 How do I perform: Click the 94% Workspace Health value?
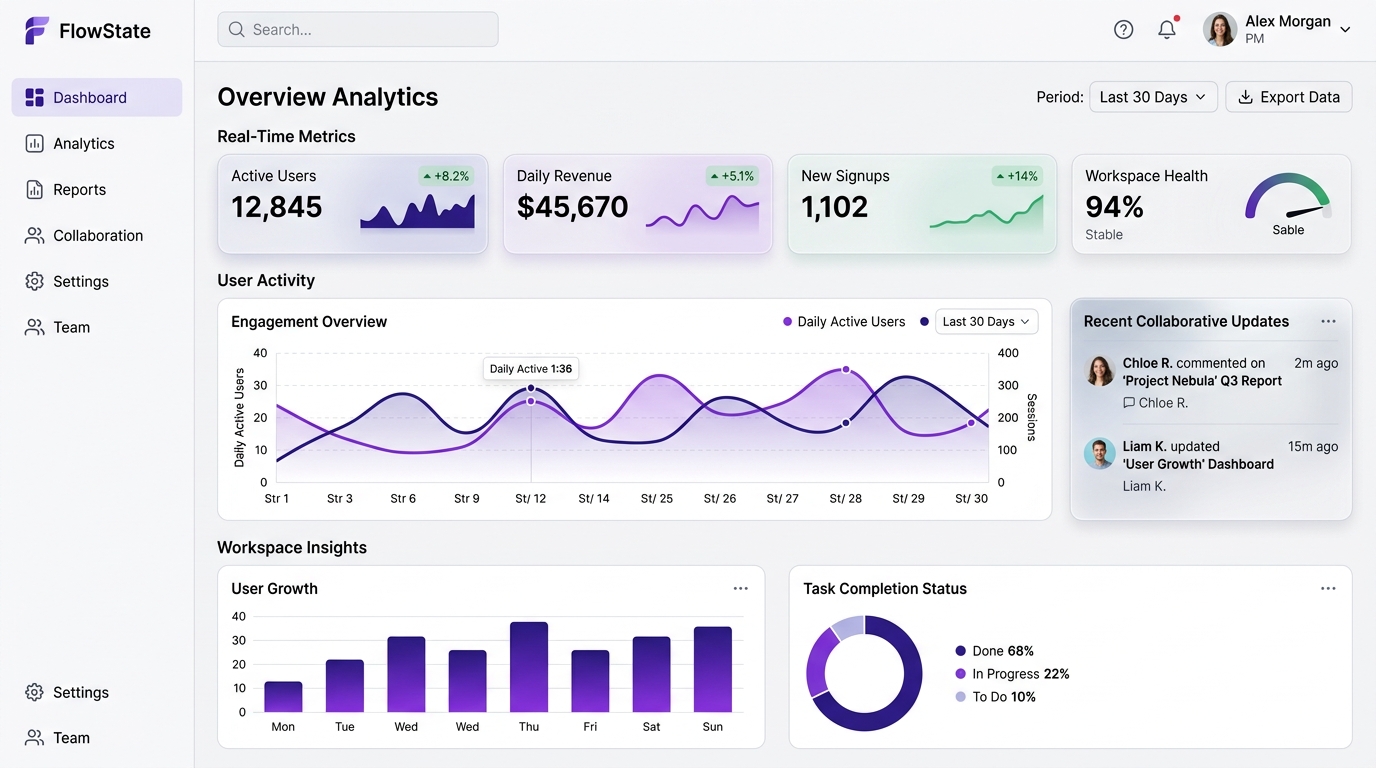pyautogui.click(x=1114, y=207)
